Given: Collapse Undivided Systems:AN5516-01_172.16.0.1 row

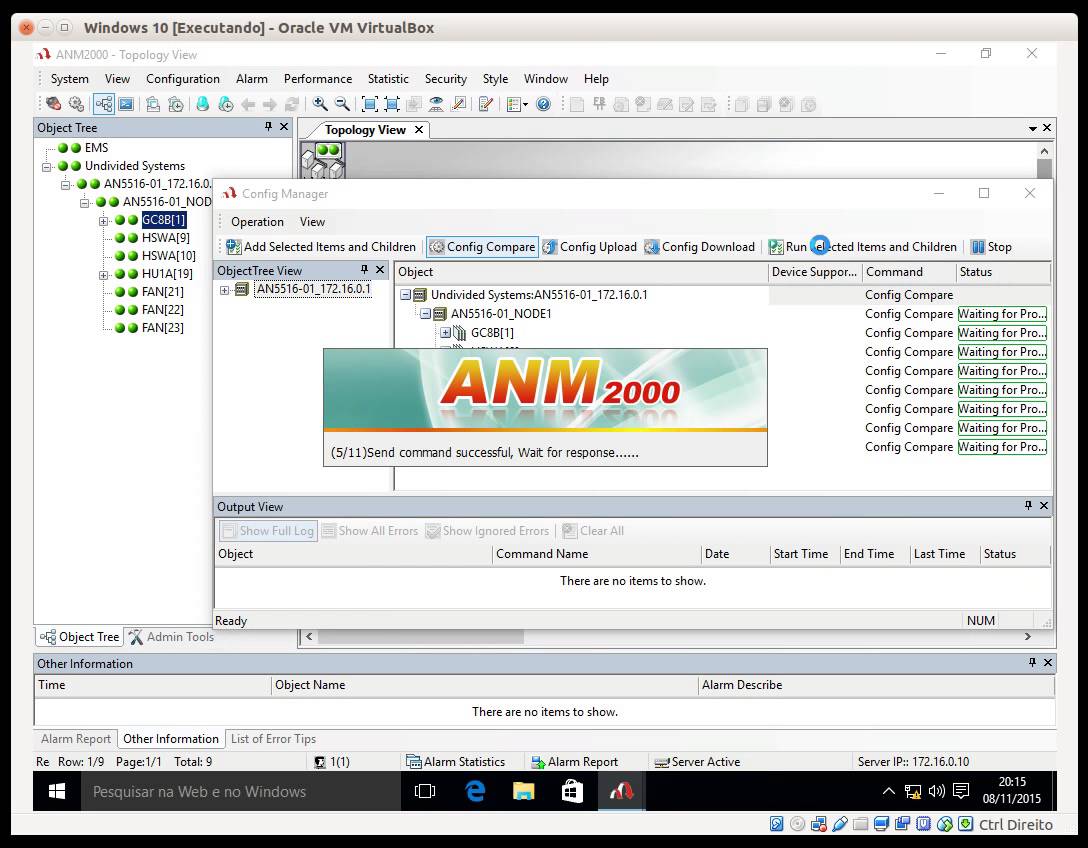Looking at the screenshot, I should point(405,295).
